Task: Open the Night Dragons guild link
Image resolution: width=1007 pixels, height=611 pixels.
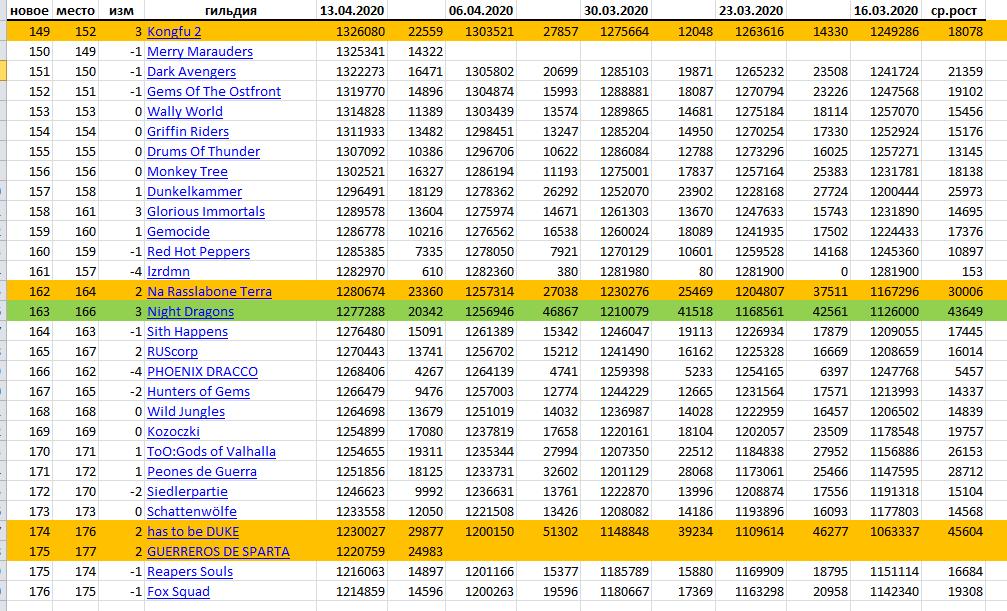Action: pos(191,312)
